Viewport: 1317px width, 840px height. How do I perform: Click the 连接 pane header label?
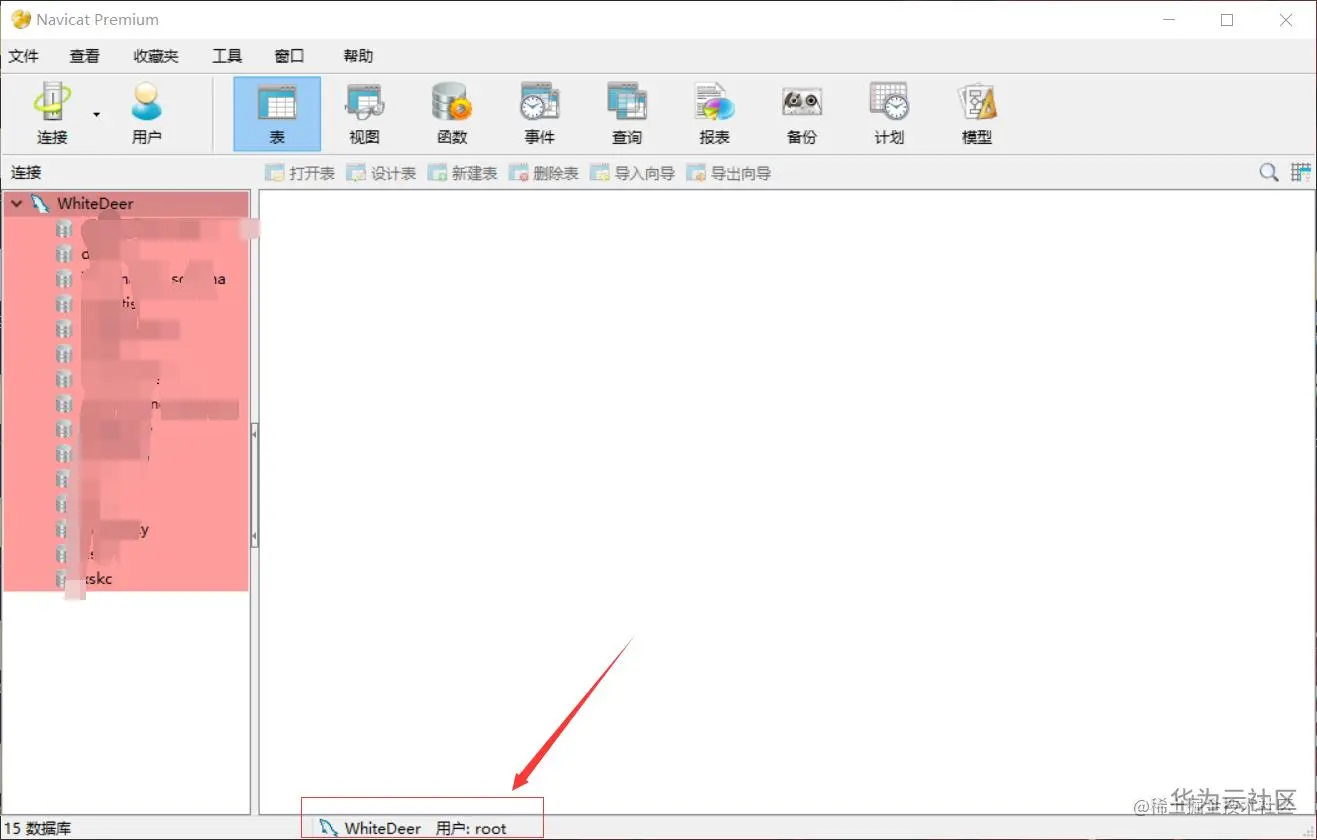pyautogui.click(x=26, y=173)
